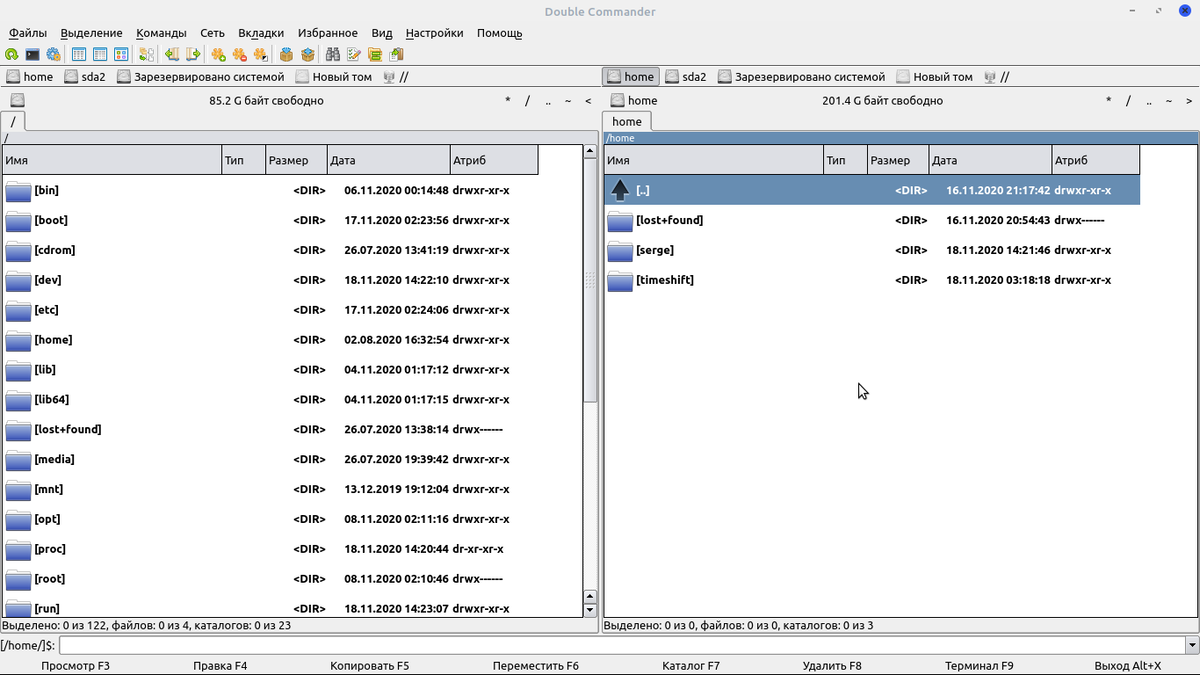1200x675 pixels.
Task: Click the swap panels toolbar icon
Action: click(147, 55)
